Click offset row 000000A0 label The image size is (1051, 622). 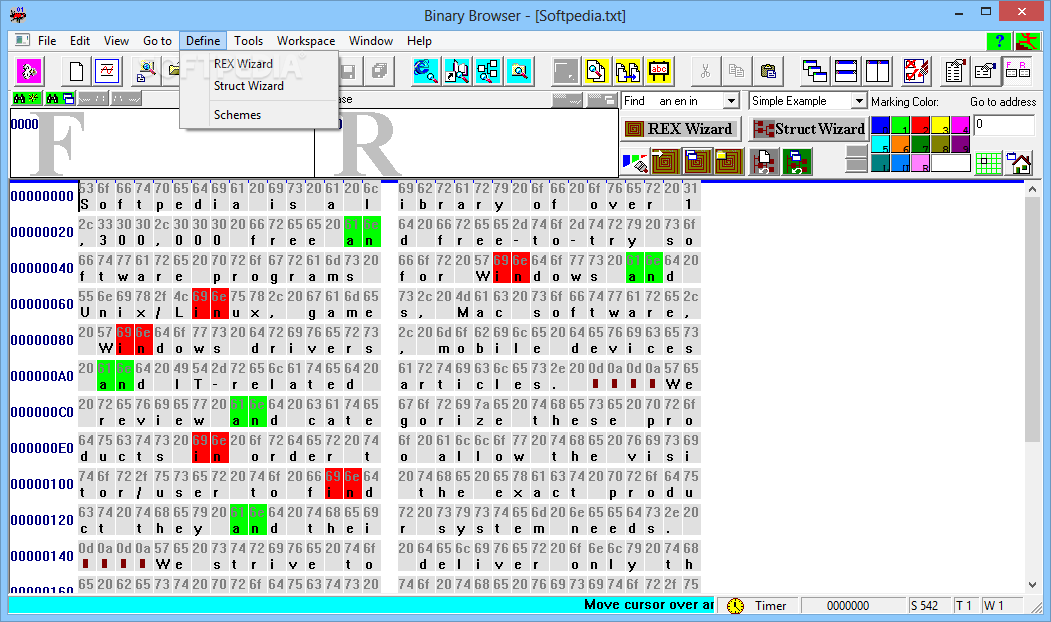42,376
